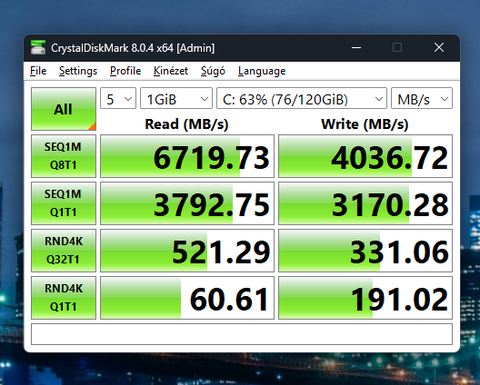This screenshot has width=480, height=385.
Task: Click the 331.06 write result
Action: 365,250
